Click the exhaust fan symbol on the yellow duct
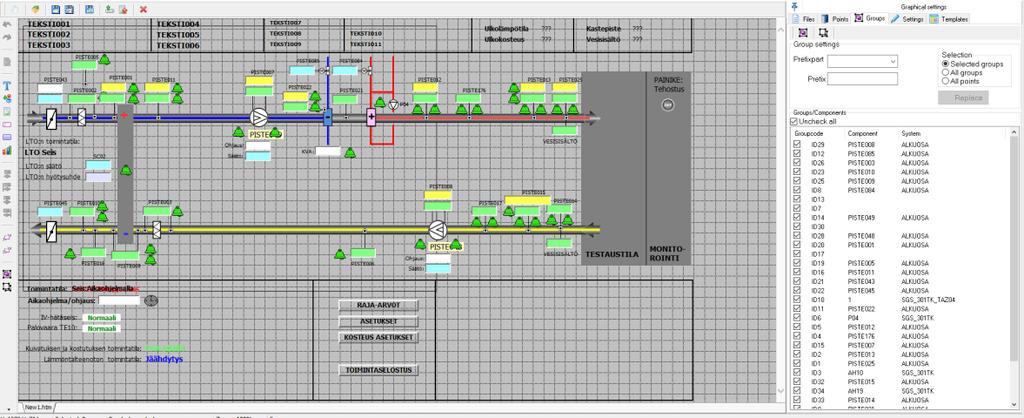The width and height of the screenshot is (1024, 418). [438, 230]
